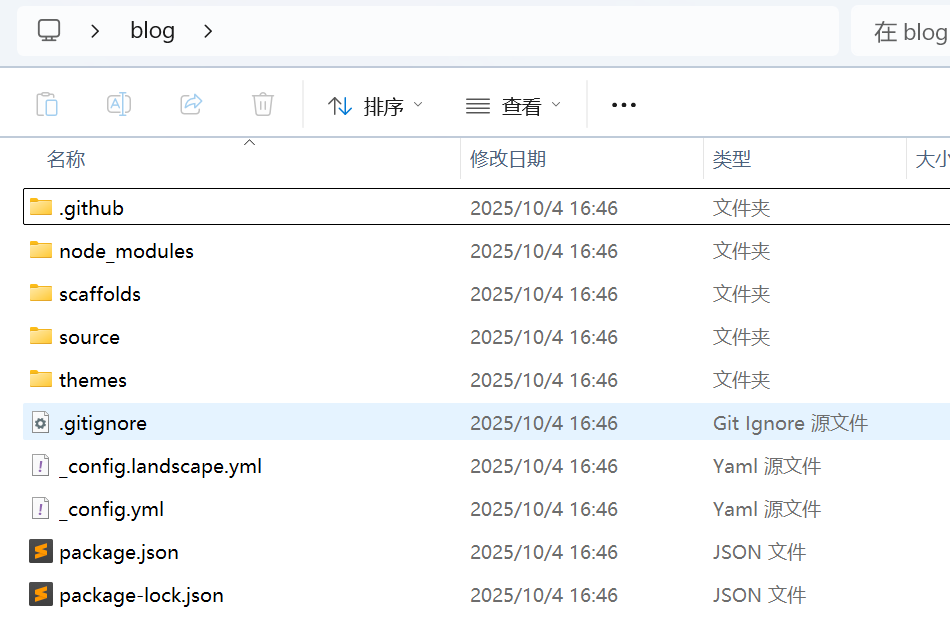Image resolution: width=950 pixels, height=644 pixels.
Task: Click the This PC monitor icon
Action: click(x=49, y=31)
